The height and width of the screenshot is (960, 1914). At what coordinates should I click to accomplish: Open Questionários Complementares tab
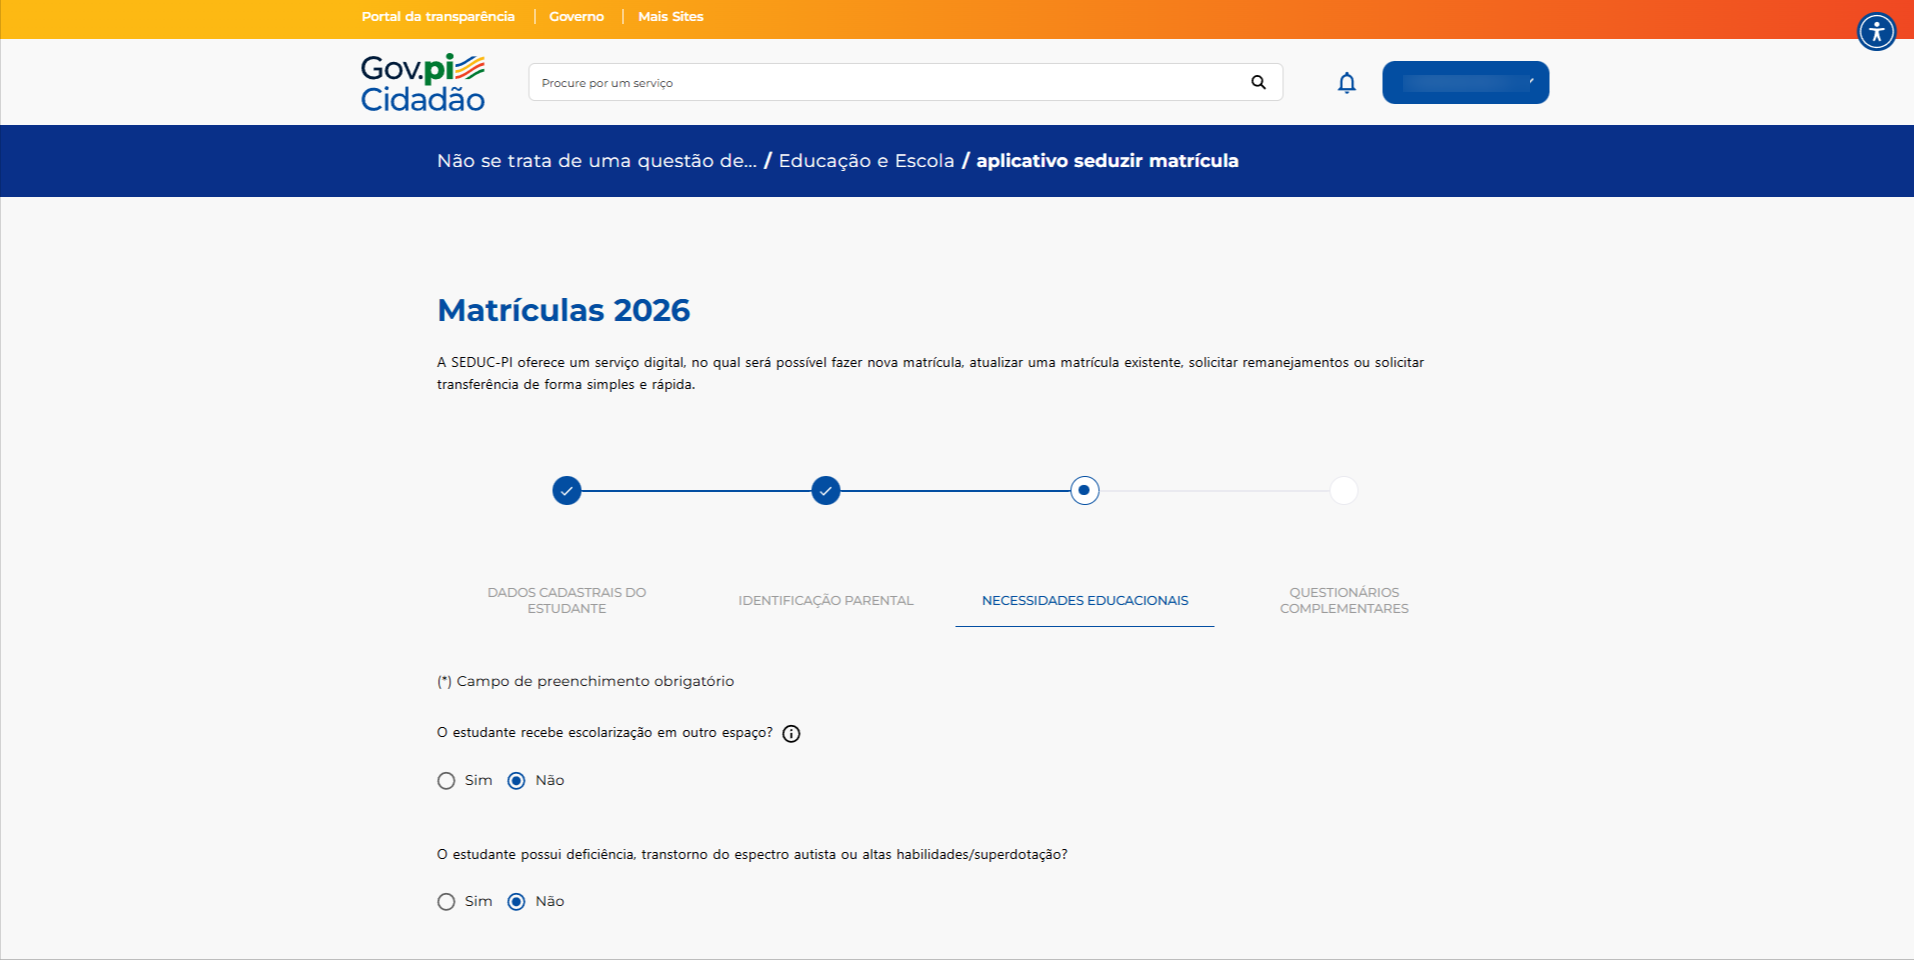pyautogui.click(x=1344, y=601)
